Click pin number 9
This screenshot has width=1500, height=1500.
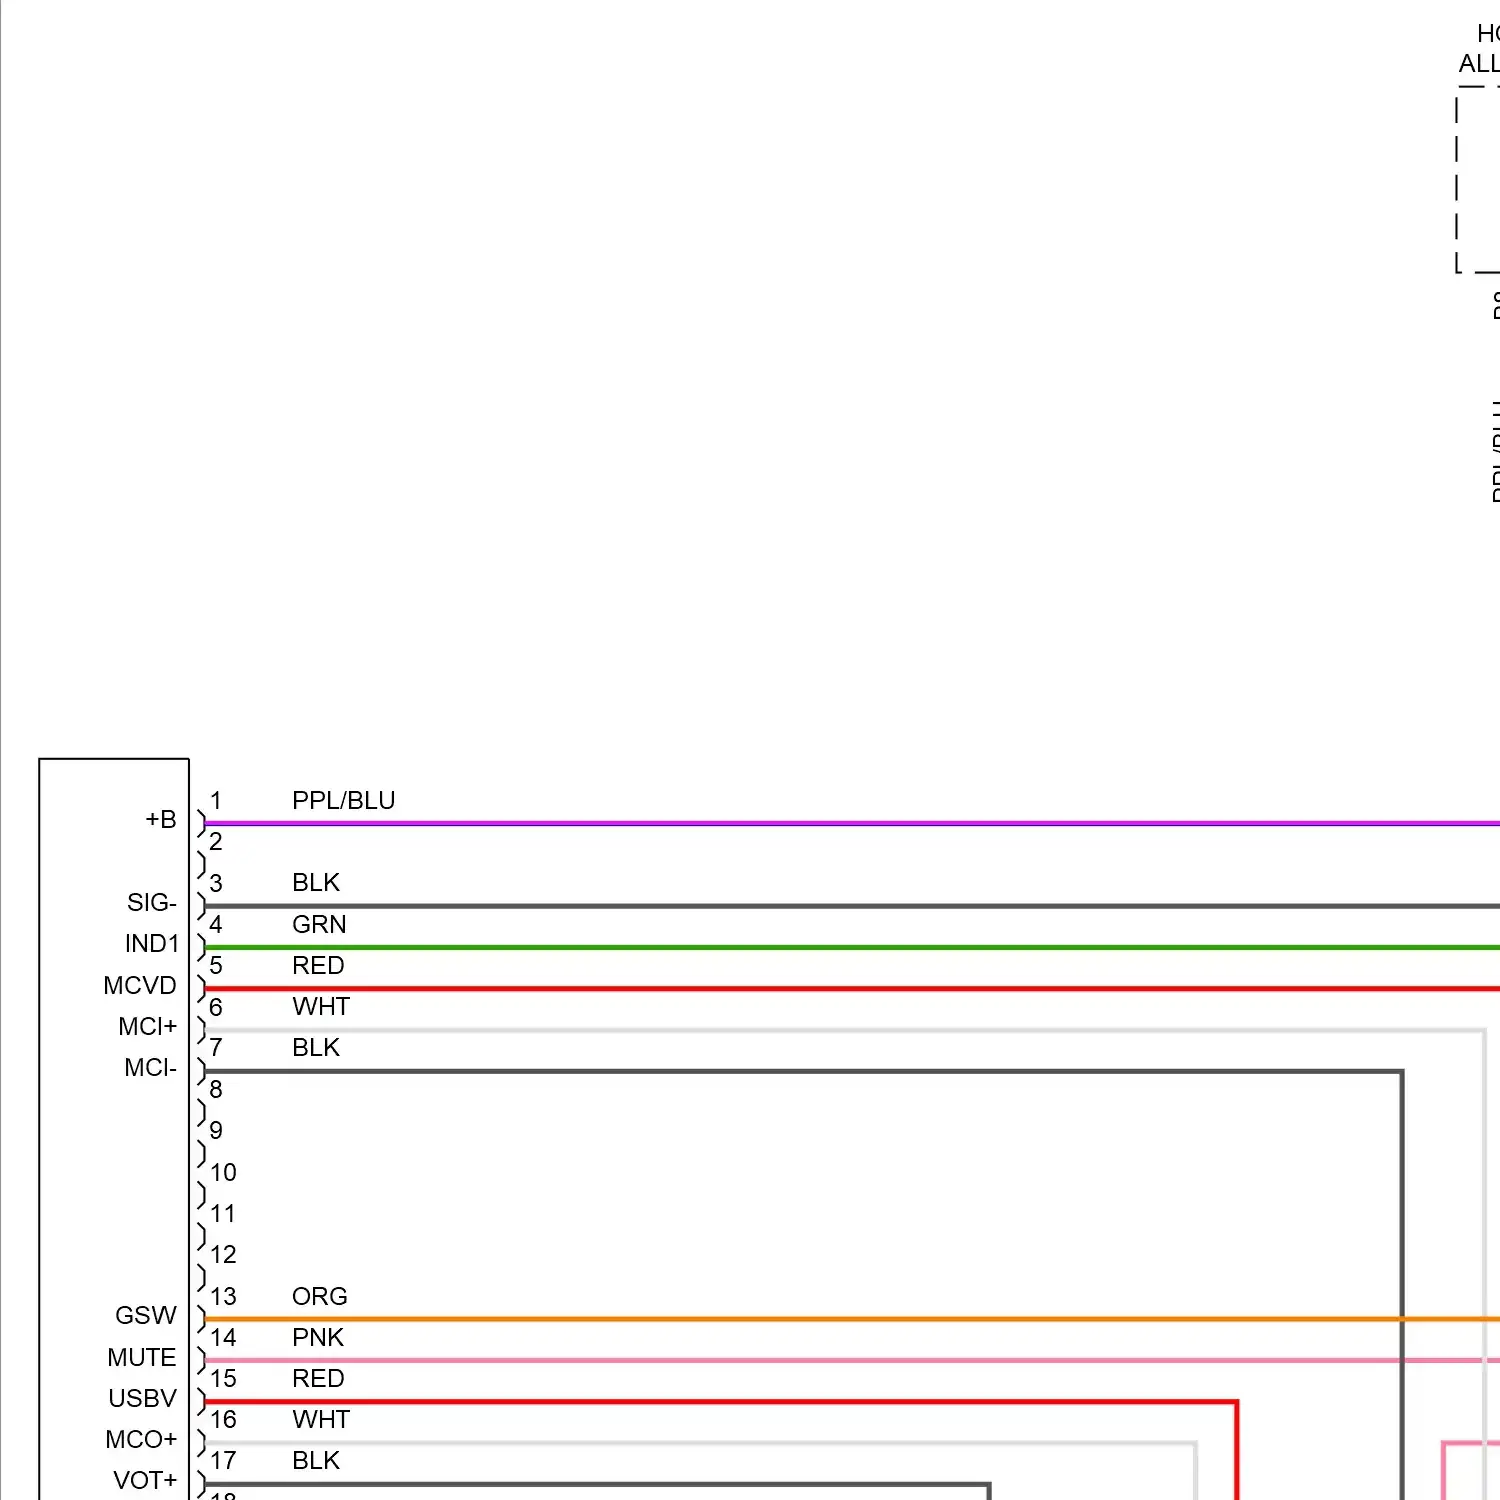216,1131
